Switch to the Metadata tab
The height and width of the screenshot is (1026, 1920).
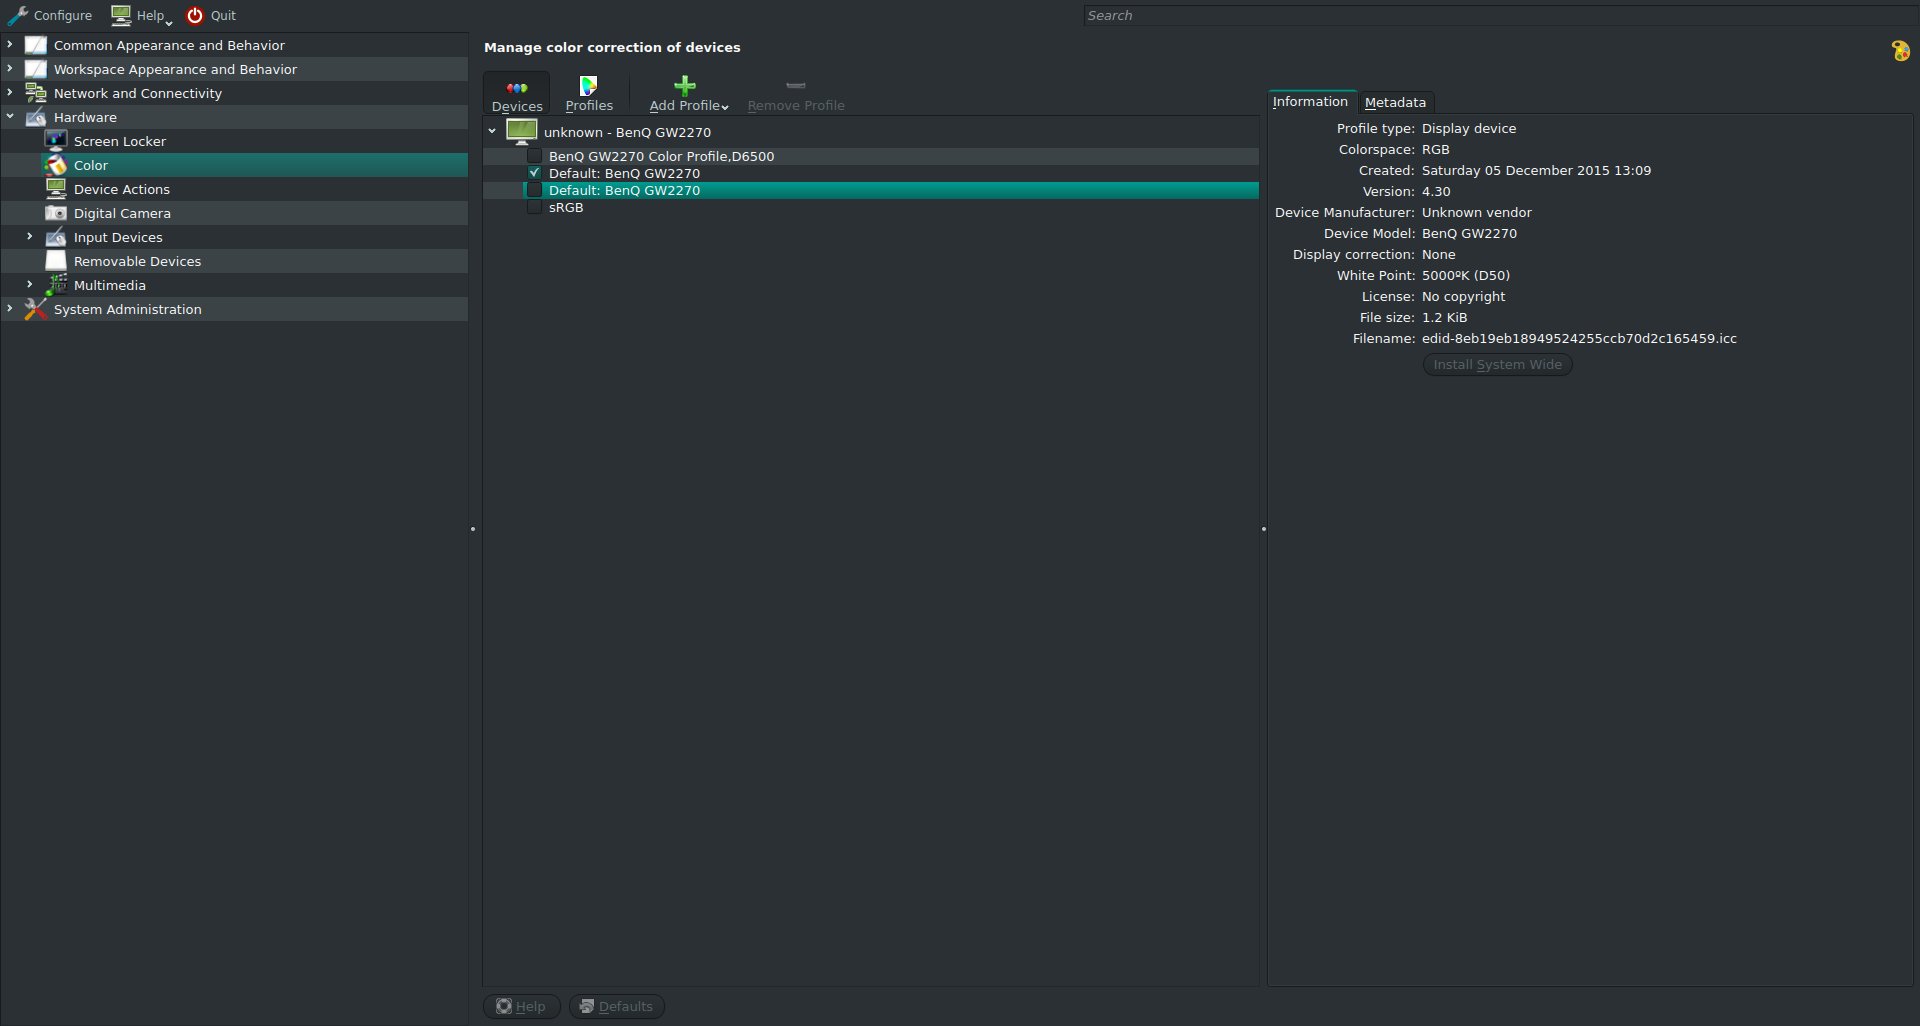(1395, 102)
